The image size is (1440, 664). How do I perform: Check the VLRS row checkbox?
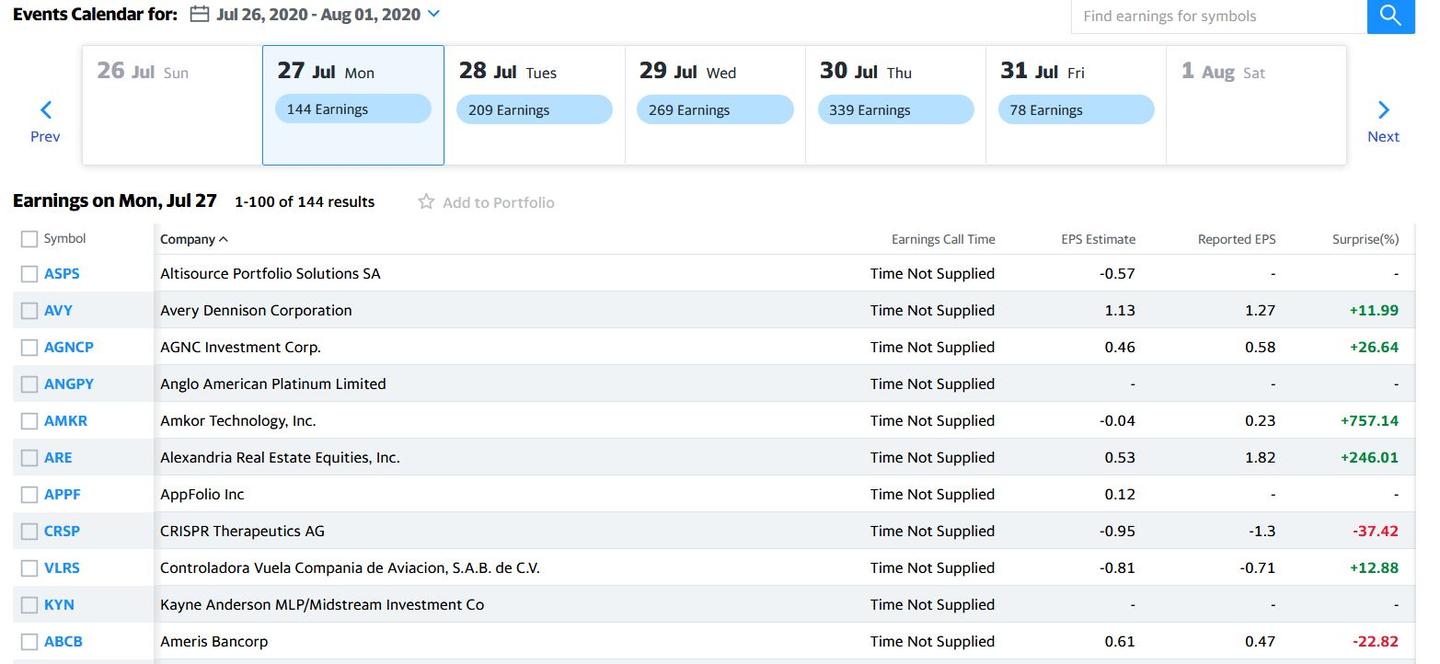29,568
